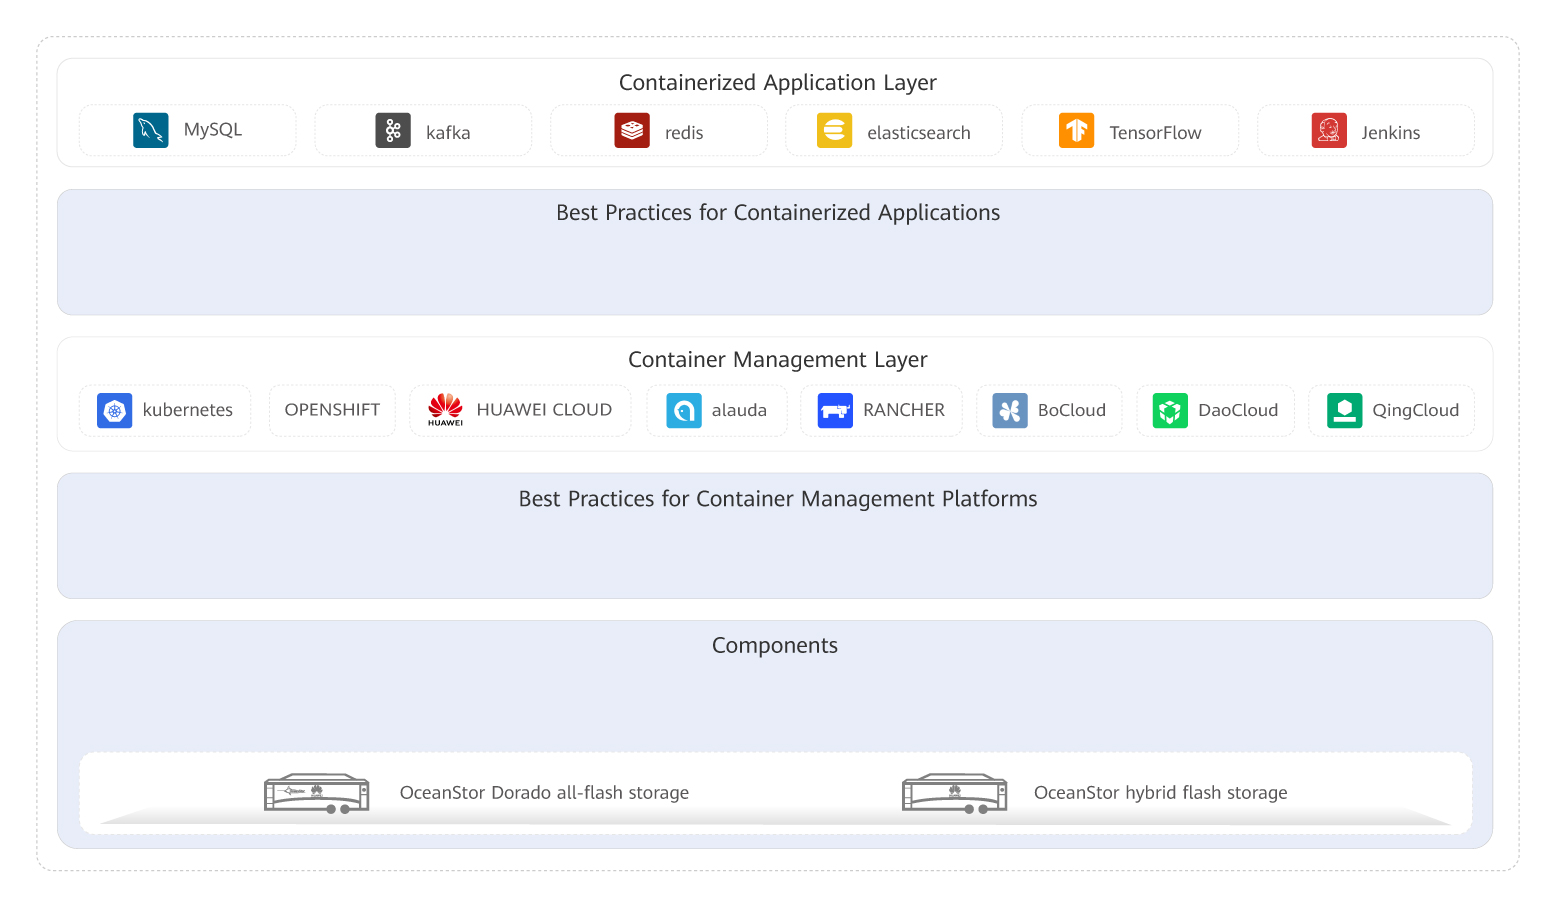Open Best Practices for Container Management Platforms
1556x907 pixels.
(777, 498)
